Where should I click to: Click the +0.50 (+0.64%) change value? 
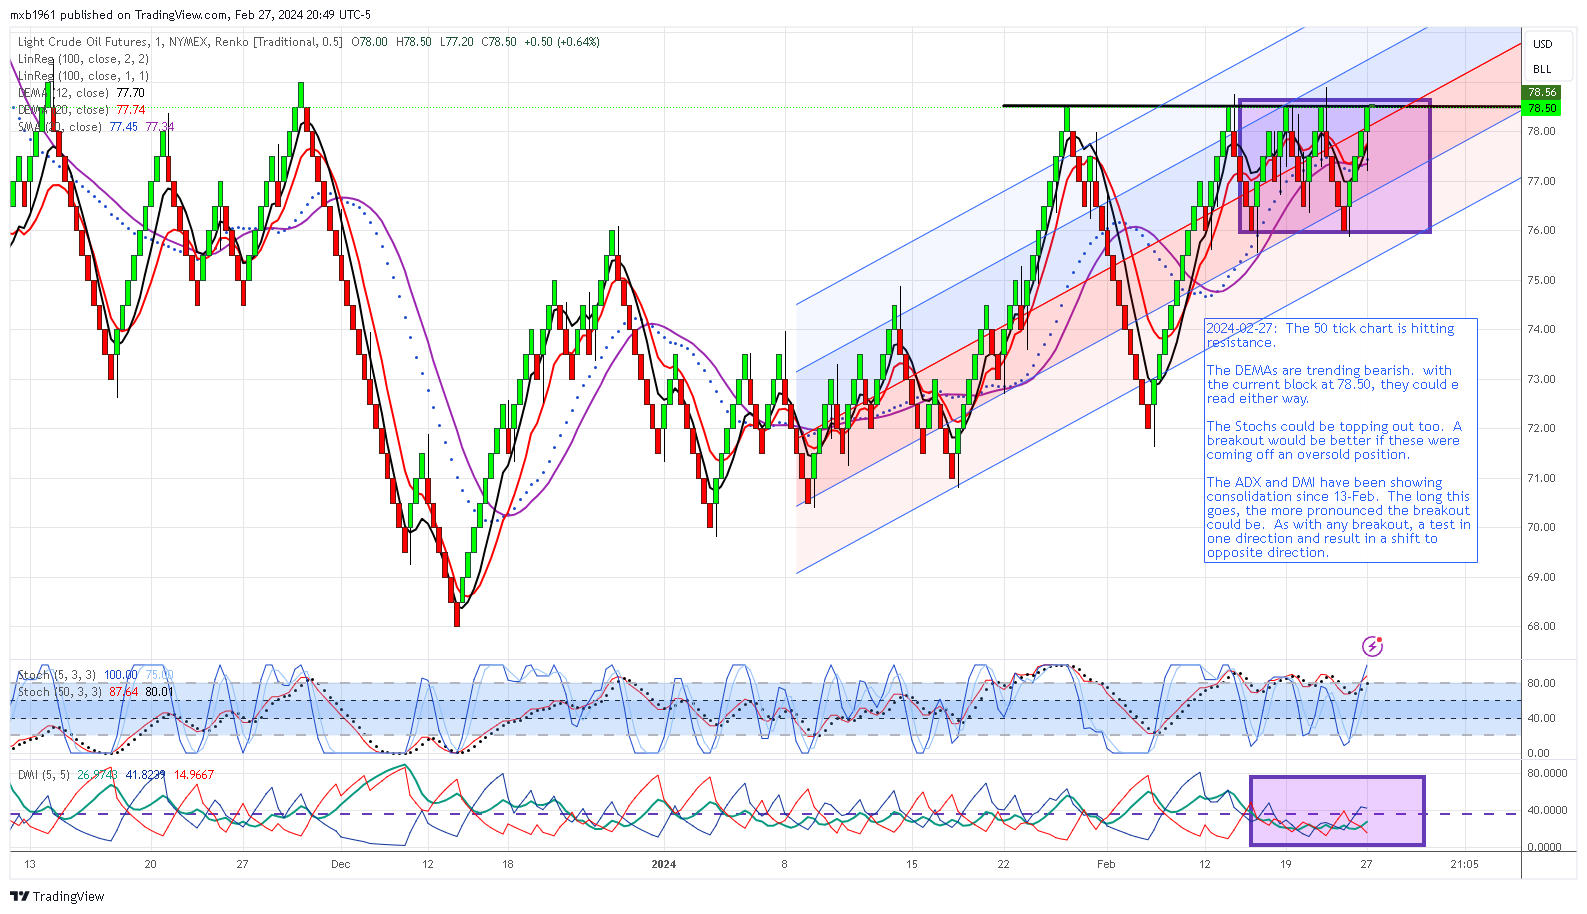(x=562, y=42)
